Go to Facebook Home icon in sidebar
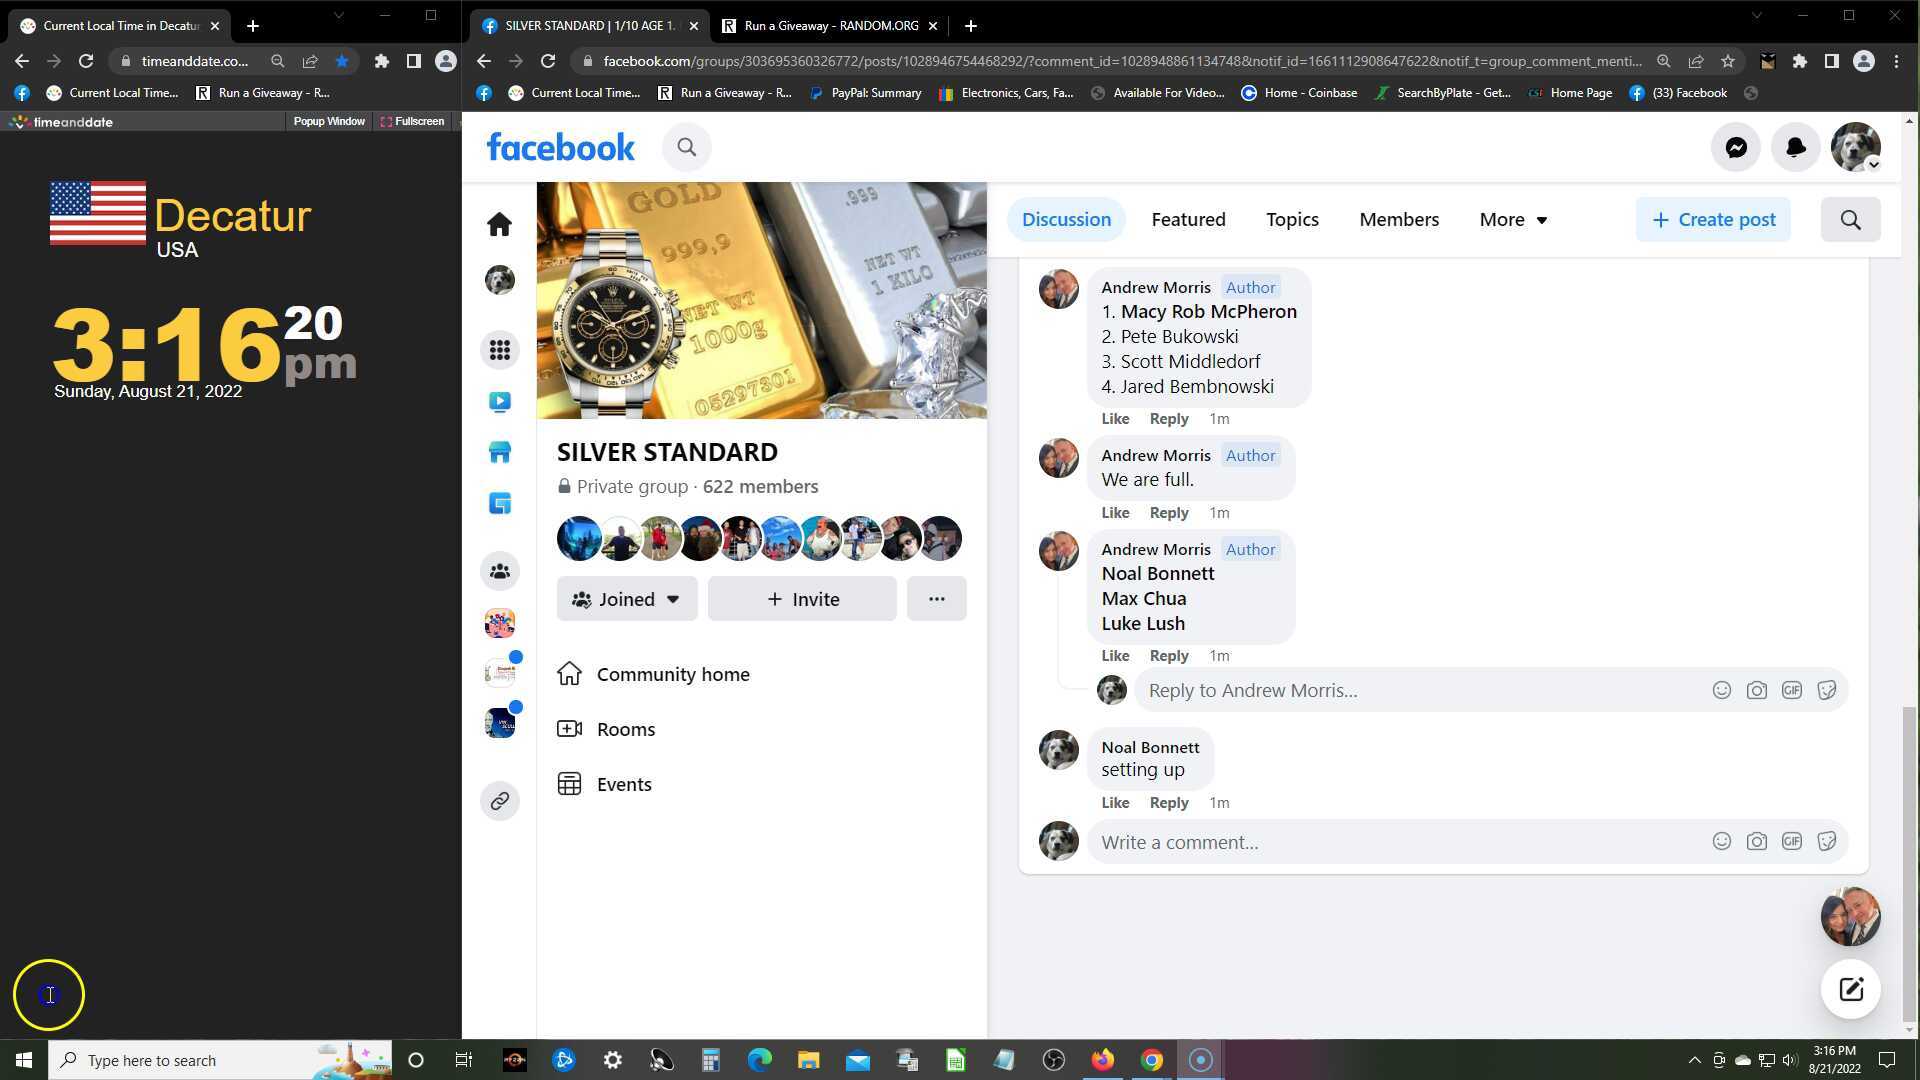Screen dimensions: 1920x1080 pos(499,224)
